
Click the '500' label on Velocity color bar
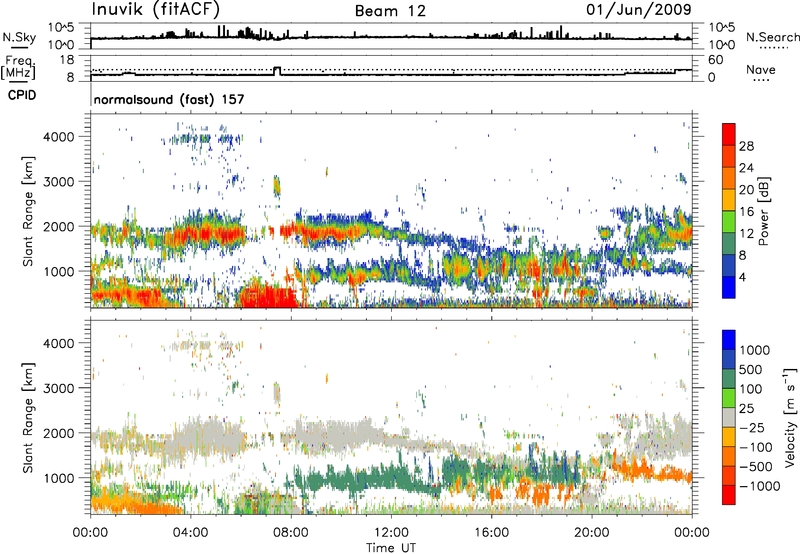[x=751, y=370]
